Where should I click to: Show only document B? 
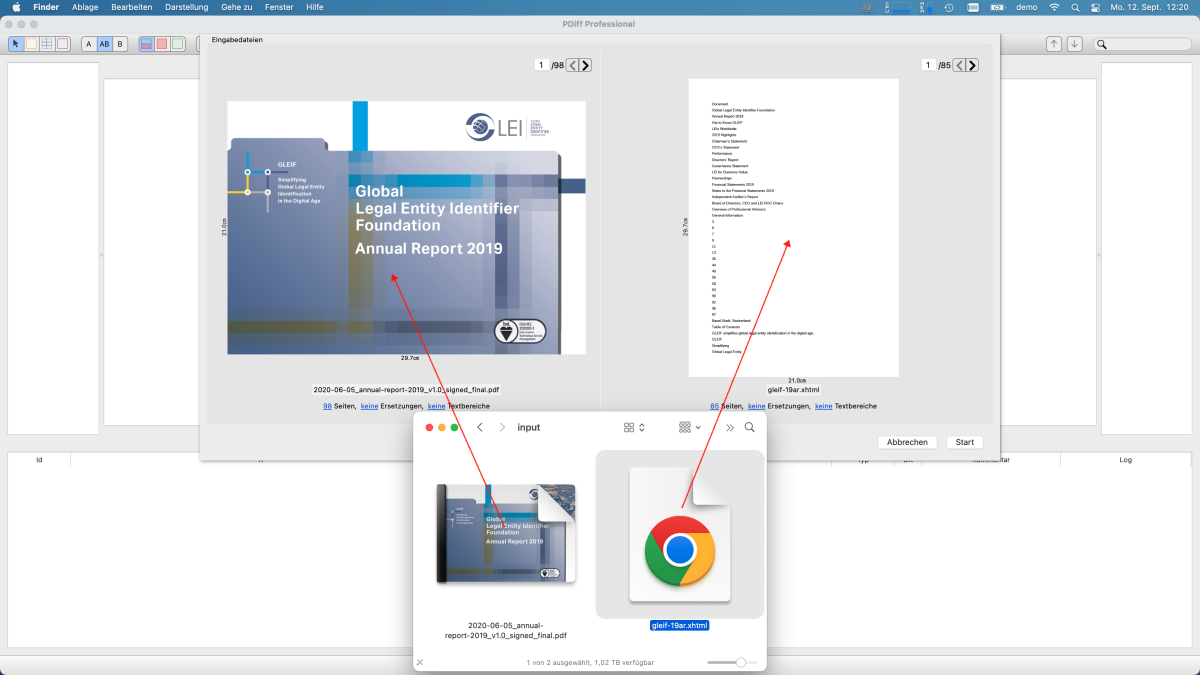pyautogui.click(x=120, y=44)
